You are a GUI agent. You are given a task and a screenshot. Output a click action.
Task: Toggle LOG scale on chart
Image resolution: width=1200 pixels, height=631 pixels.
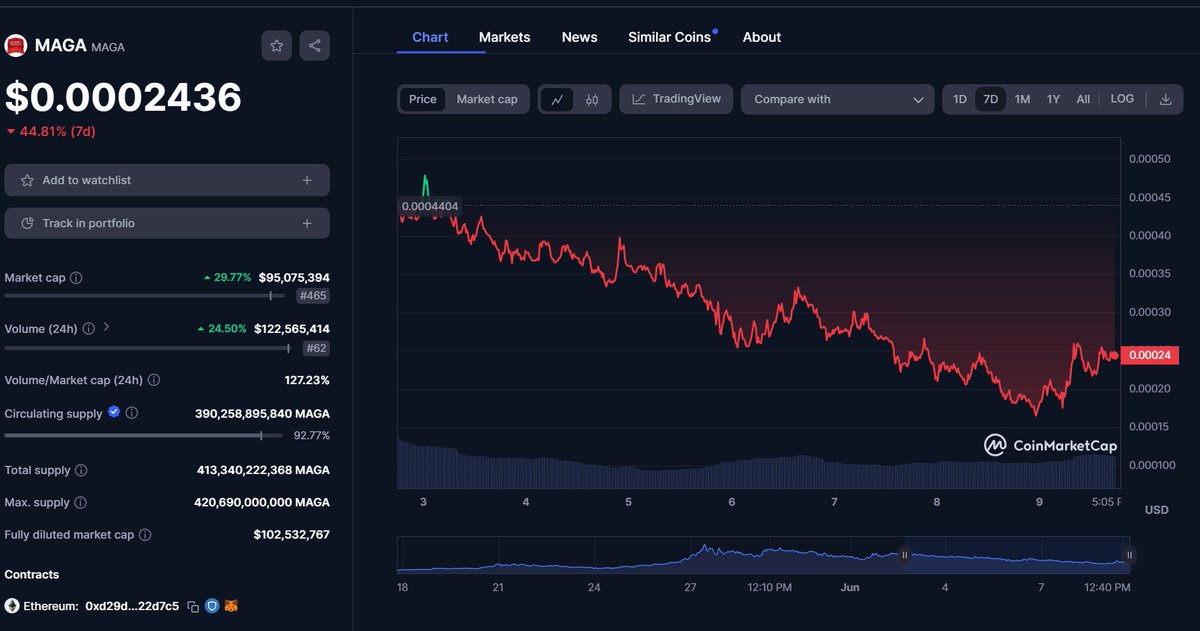pos(1122,99)
